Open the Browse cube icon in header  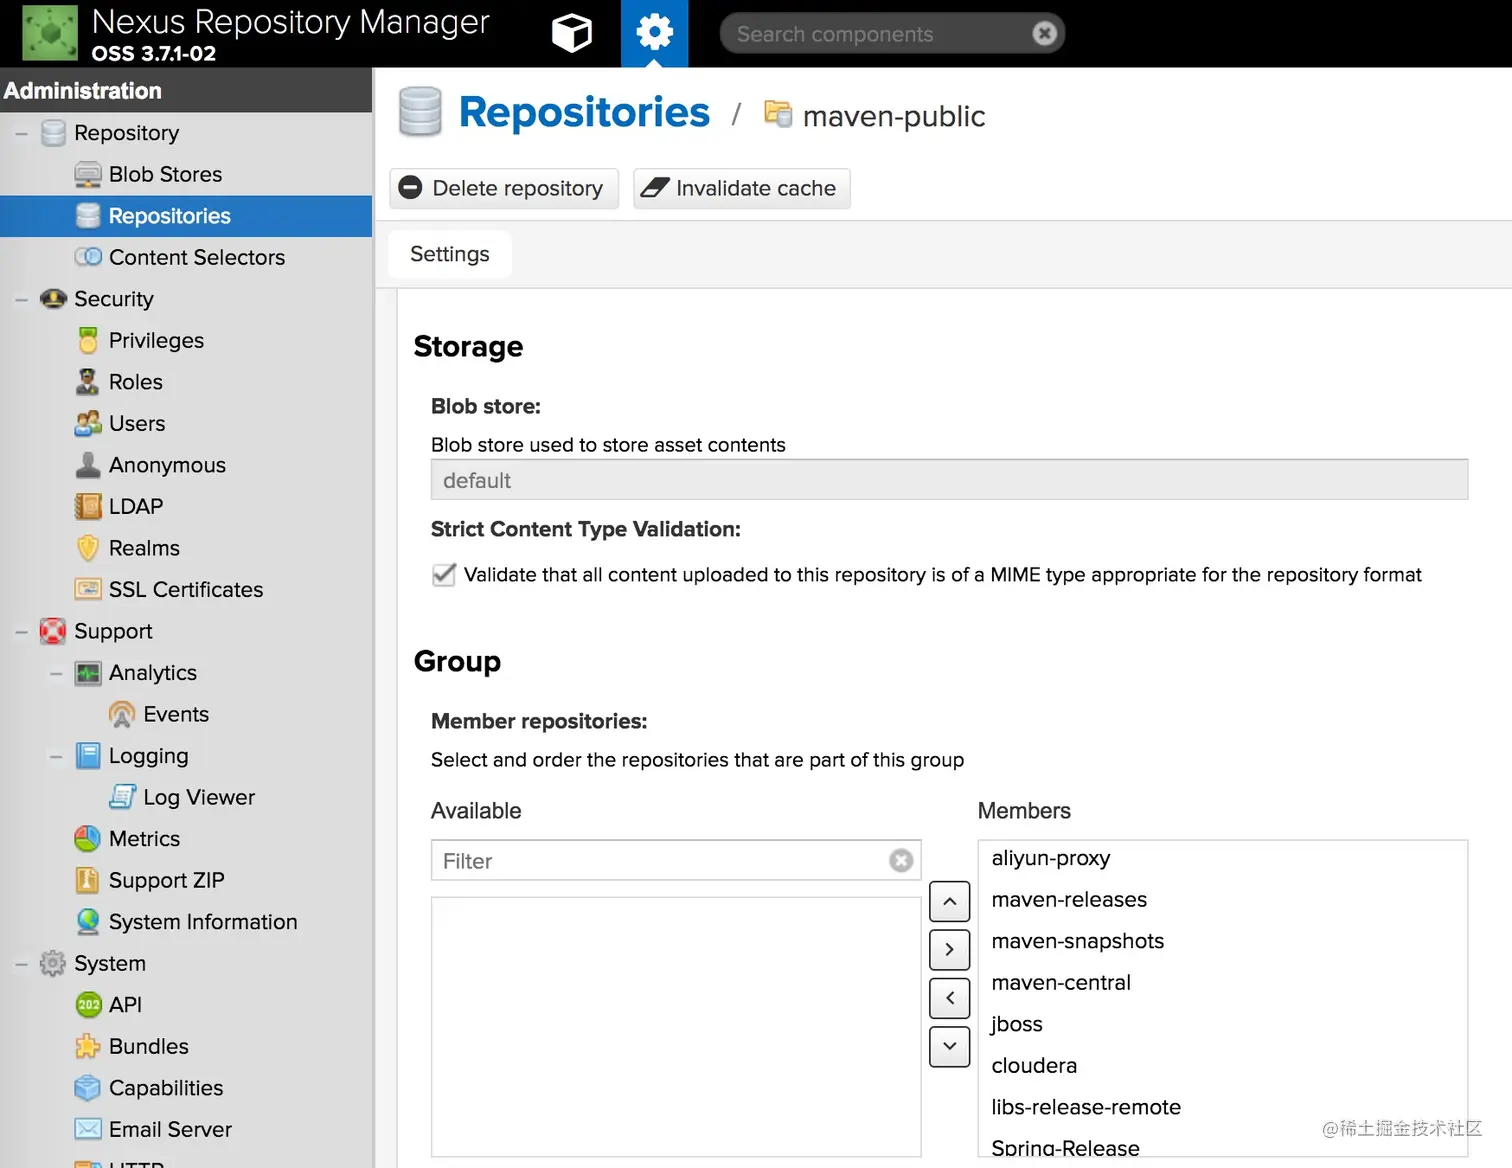pos(571,33)
